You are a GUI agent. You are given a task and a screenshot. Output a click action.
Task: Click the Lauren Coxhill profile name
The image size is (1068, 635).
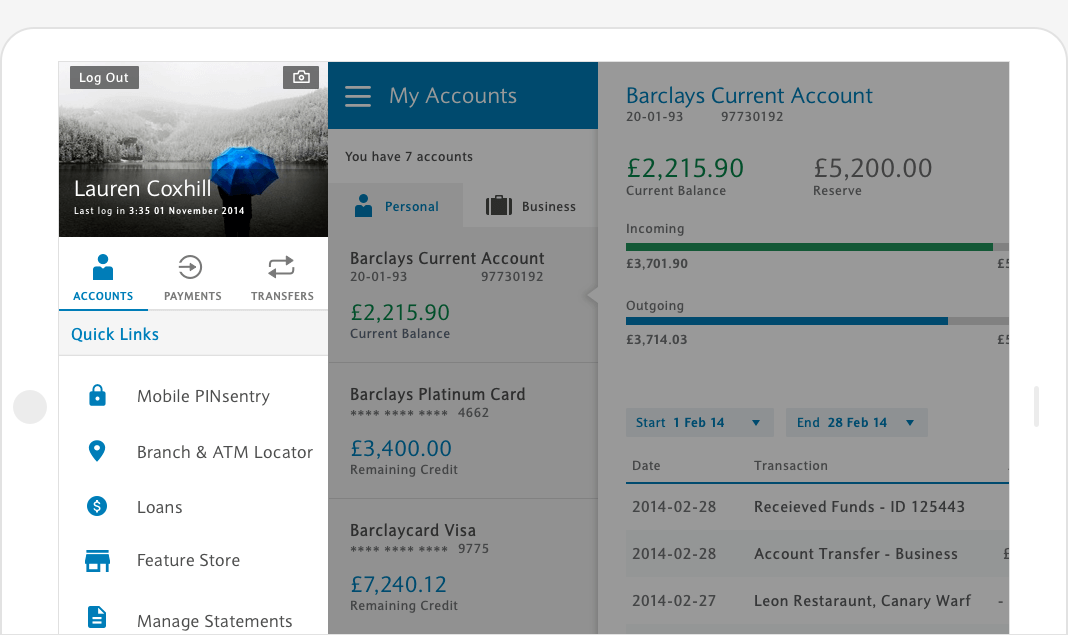[x=142, y=189]
